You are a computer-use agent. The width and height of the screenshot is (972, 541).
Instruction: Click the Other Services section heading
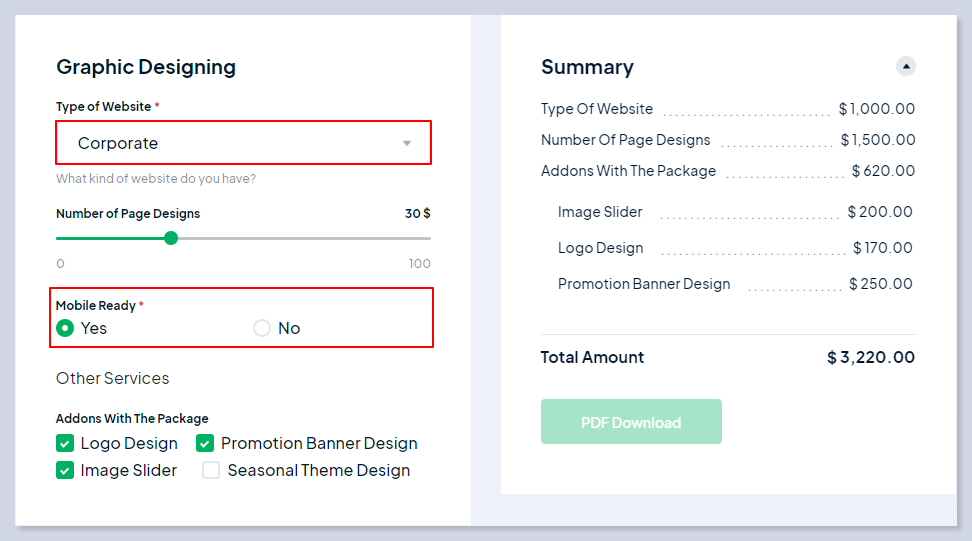[113, 378]
